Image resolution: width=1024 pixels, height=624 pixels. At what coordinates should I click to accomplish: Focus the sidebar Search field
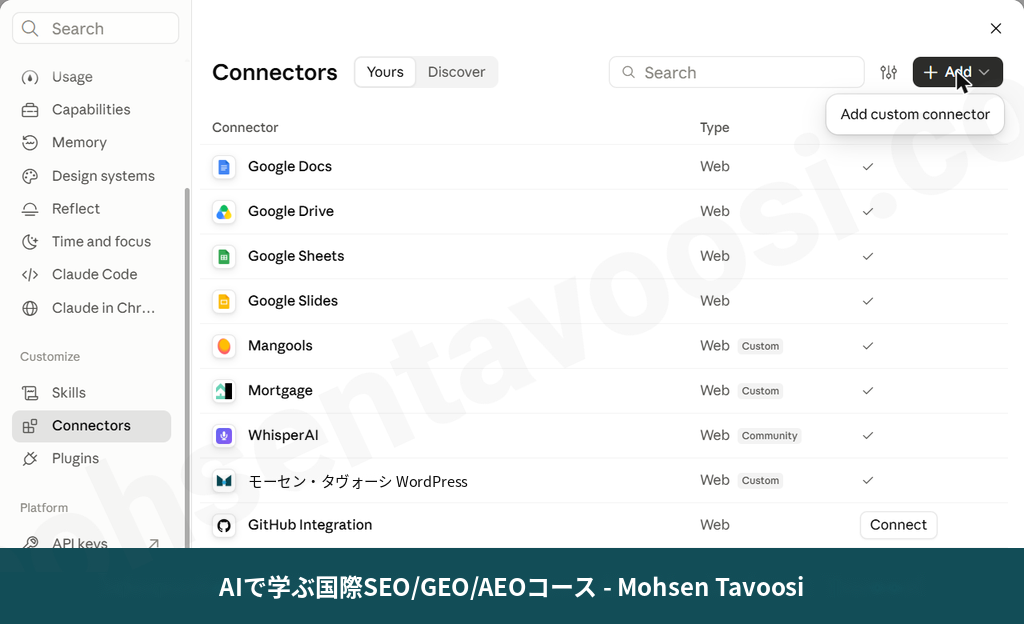tap(95, 29)
